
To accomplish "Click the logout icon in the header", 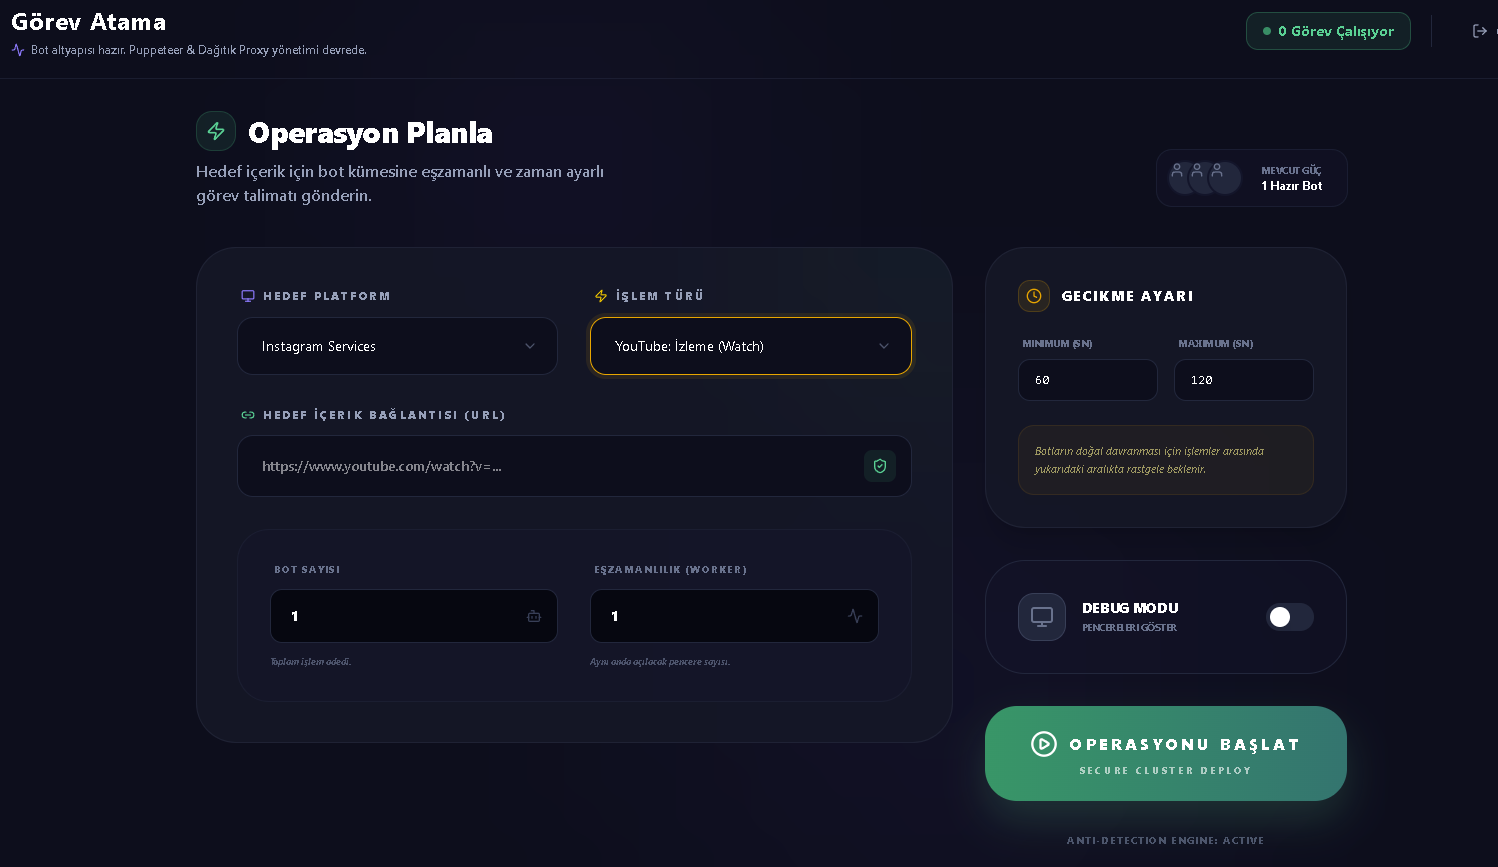I will 1480,31.
